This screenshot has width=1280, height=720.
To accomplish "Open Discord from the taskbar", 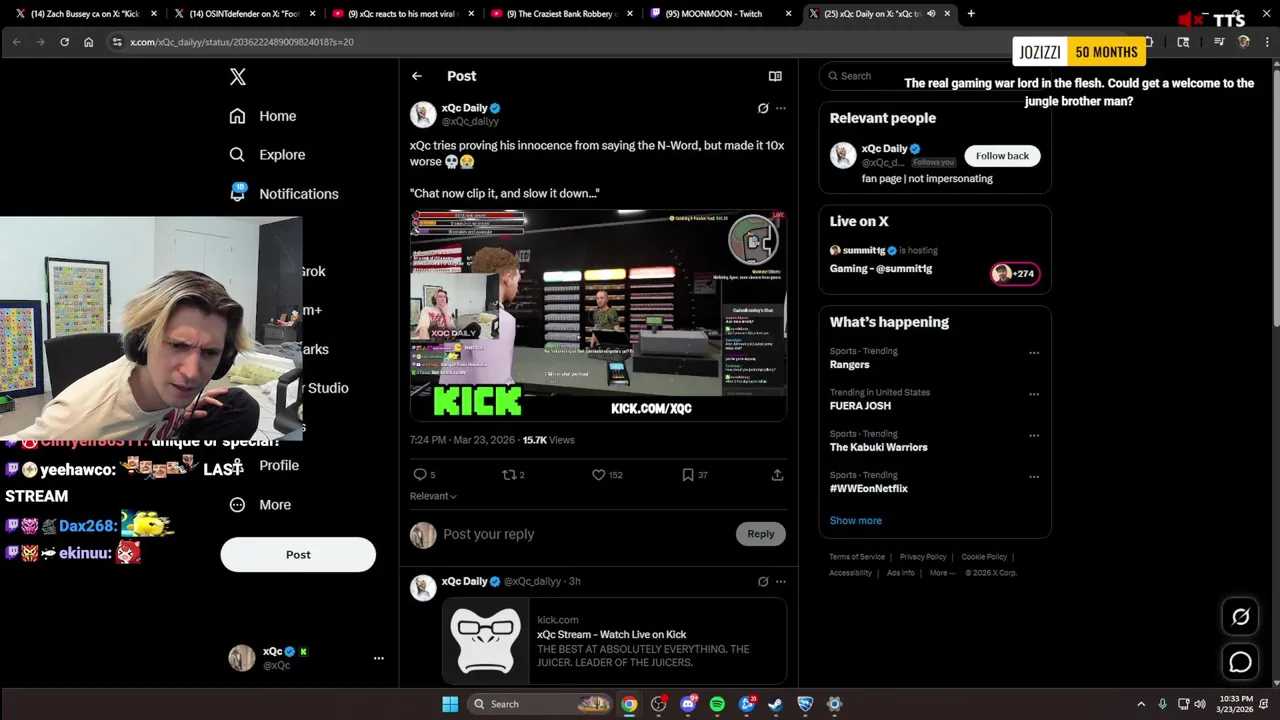I will pyautogui.click(x=688, y=704).
